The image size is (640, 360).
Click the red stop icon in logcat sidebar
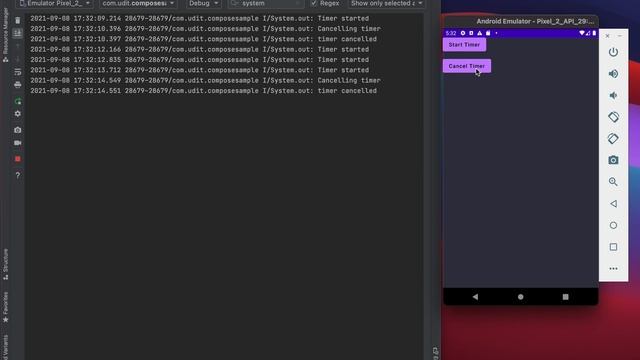click(x=18, y=159)
